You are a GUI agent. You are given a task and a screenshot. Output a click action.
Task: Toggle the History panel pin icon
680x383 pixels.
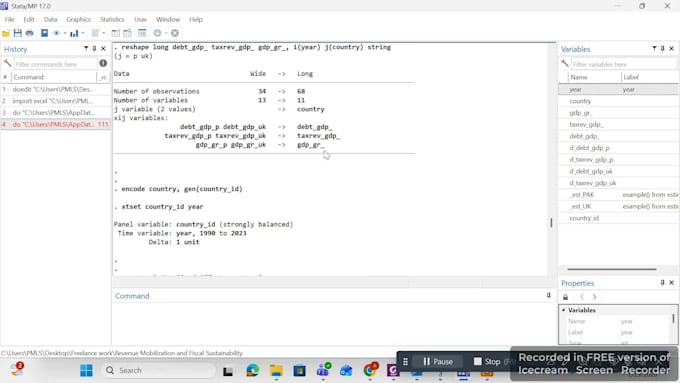tap(94, 49)
